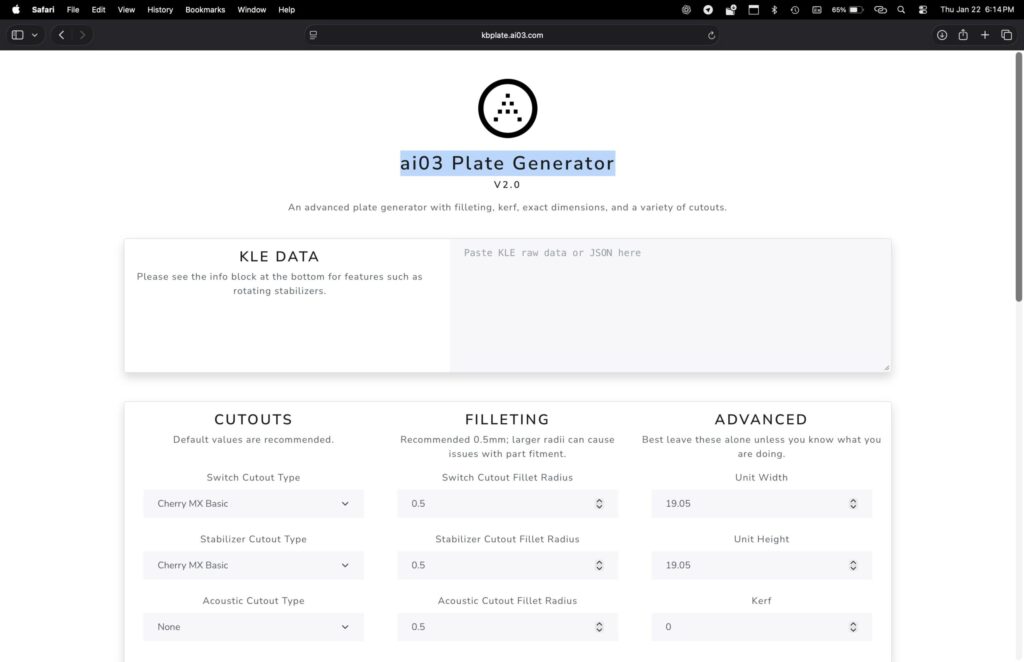The image size is (1024, 662).
Task: Show the tab overview
Action: (x=1007, y=35)
